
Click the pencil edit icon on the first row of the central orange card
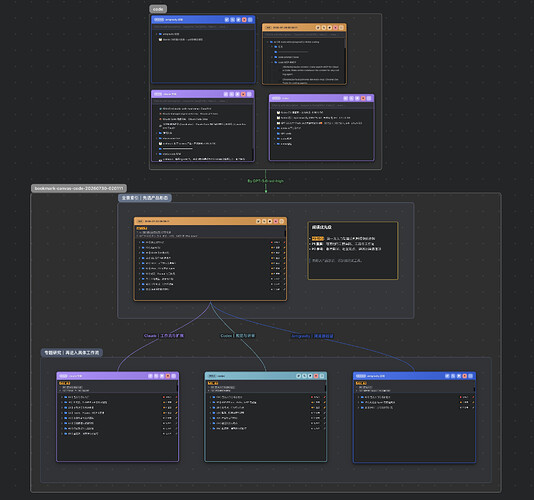tap(284, 243)
